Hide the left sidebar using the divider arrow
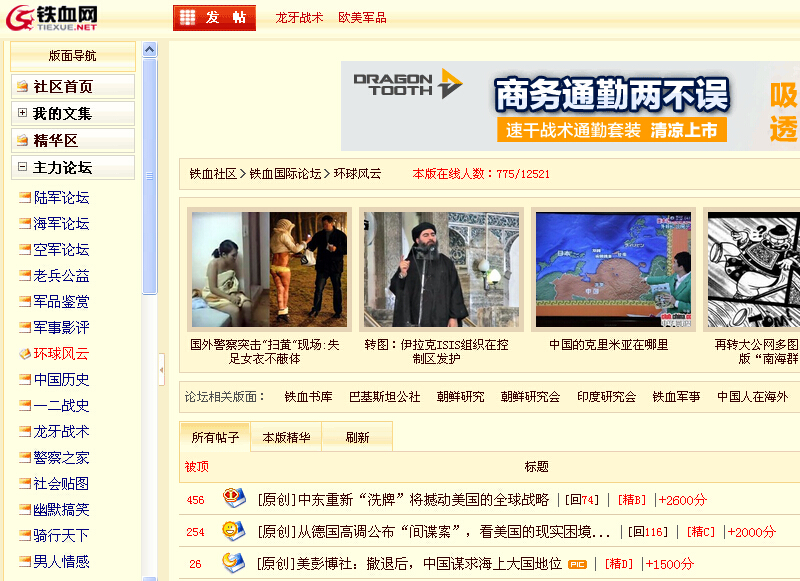 point(161,370)
